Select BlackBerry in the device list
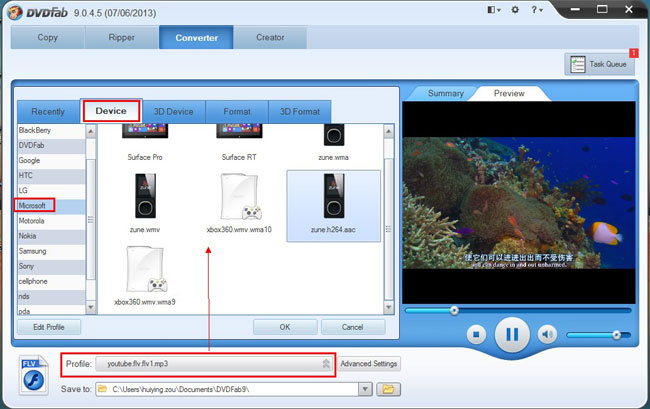Screen dimensions: 650x409 [x=51, y=130]
